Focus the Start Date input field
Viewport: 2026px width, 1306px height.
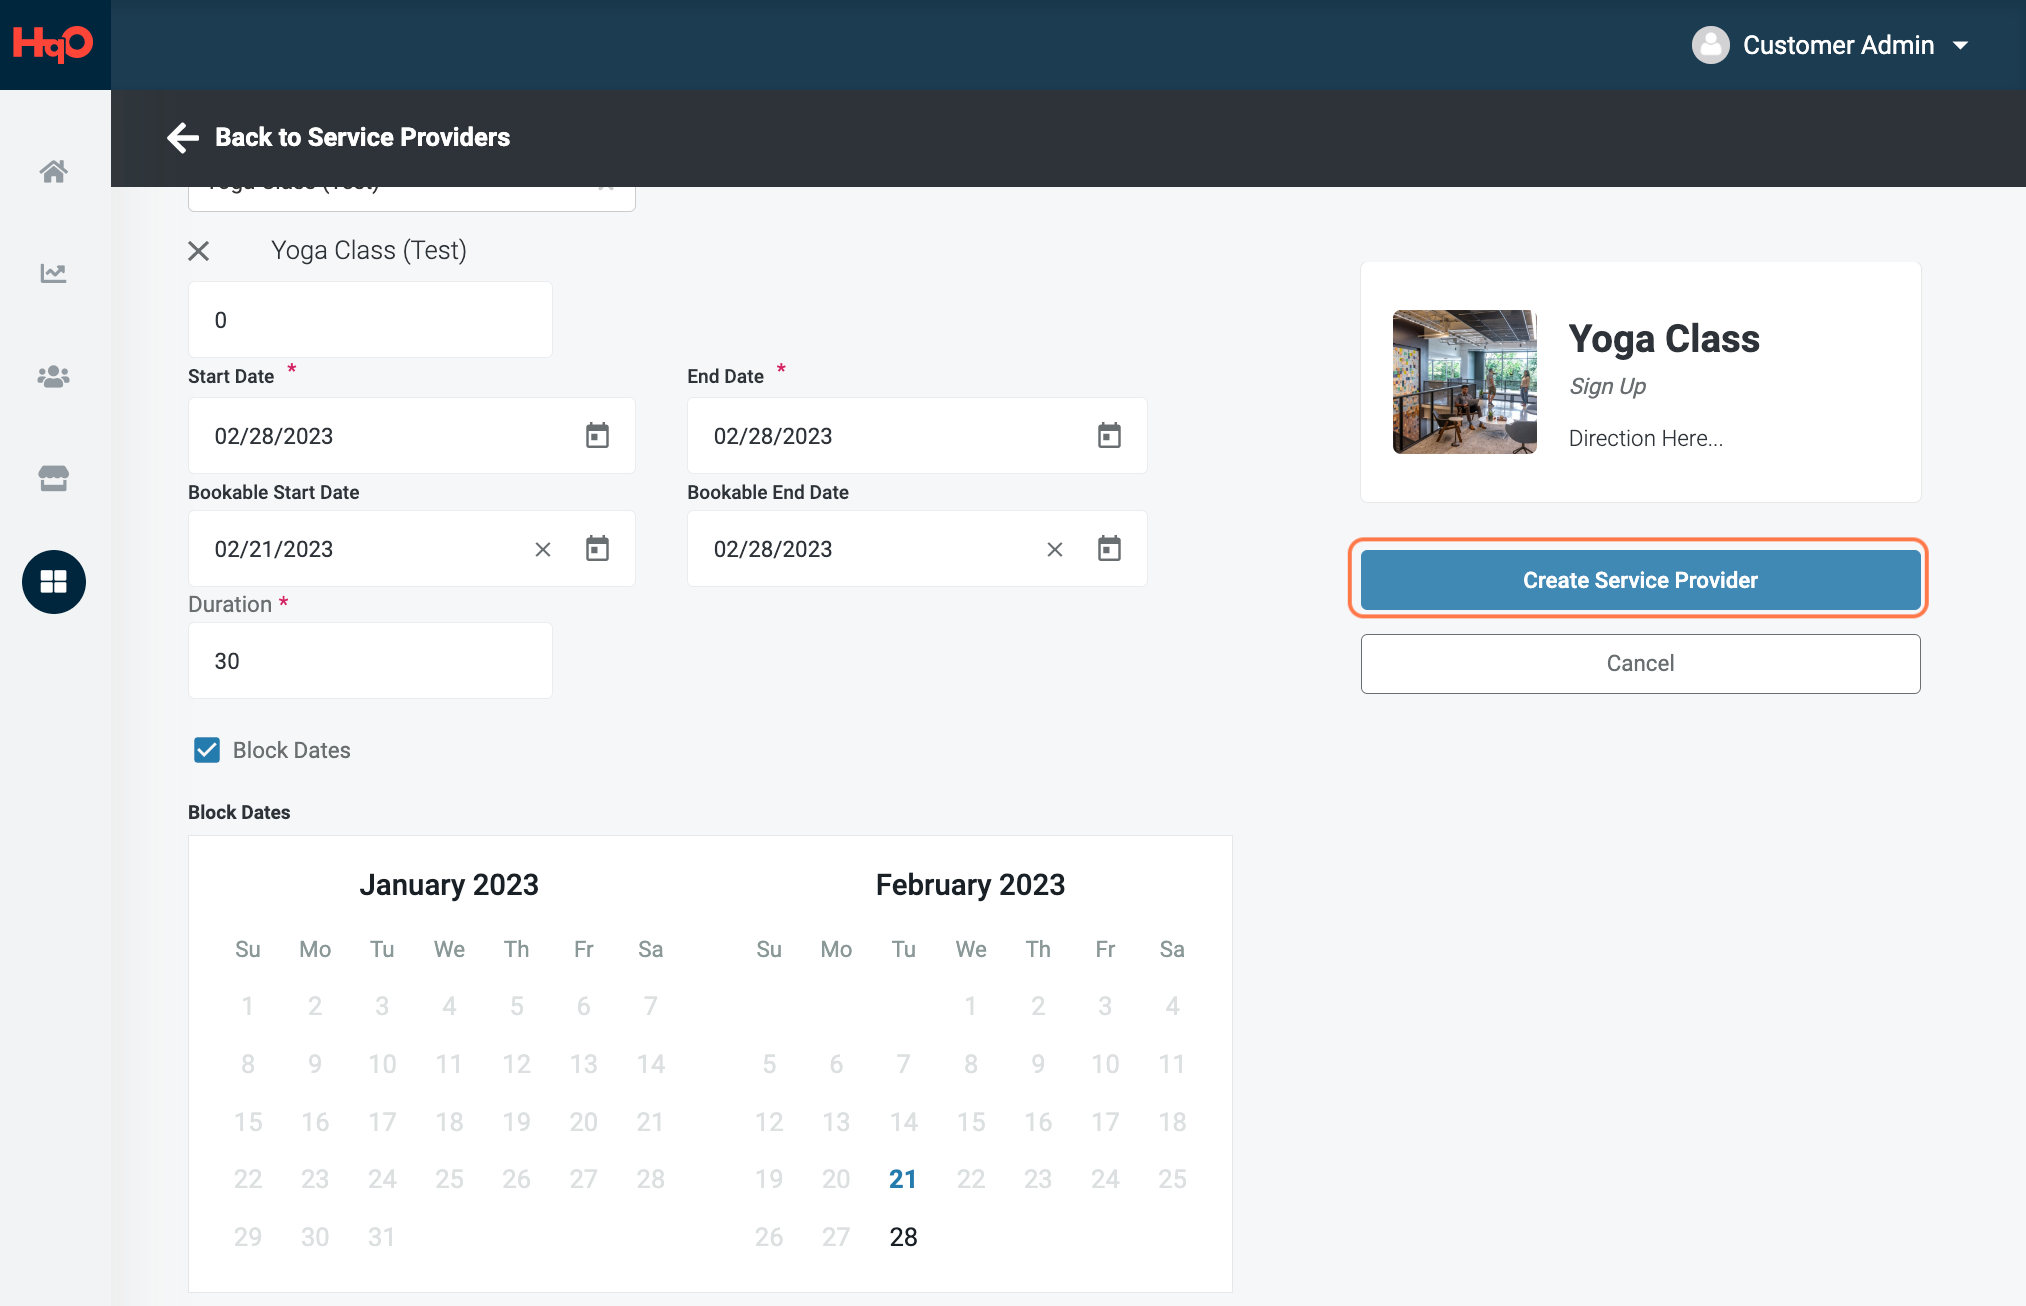(x=411, y=436)
